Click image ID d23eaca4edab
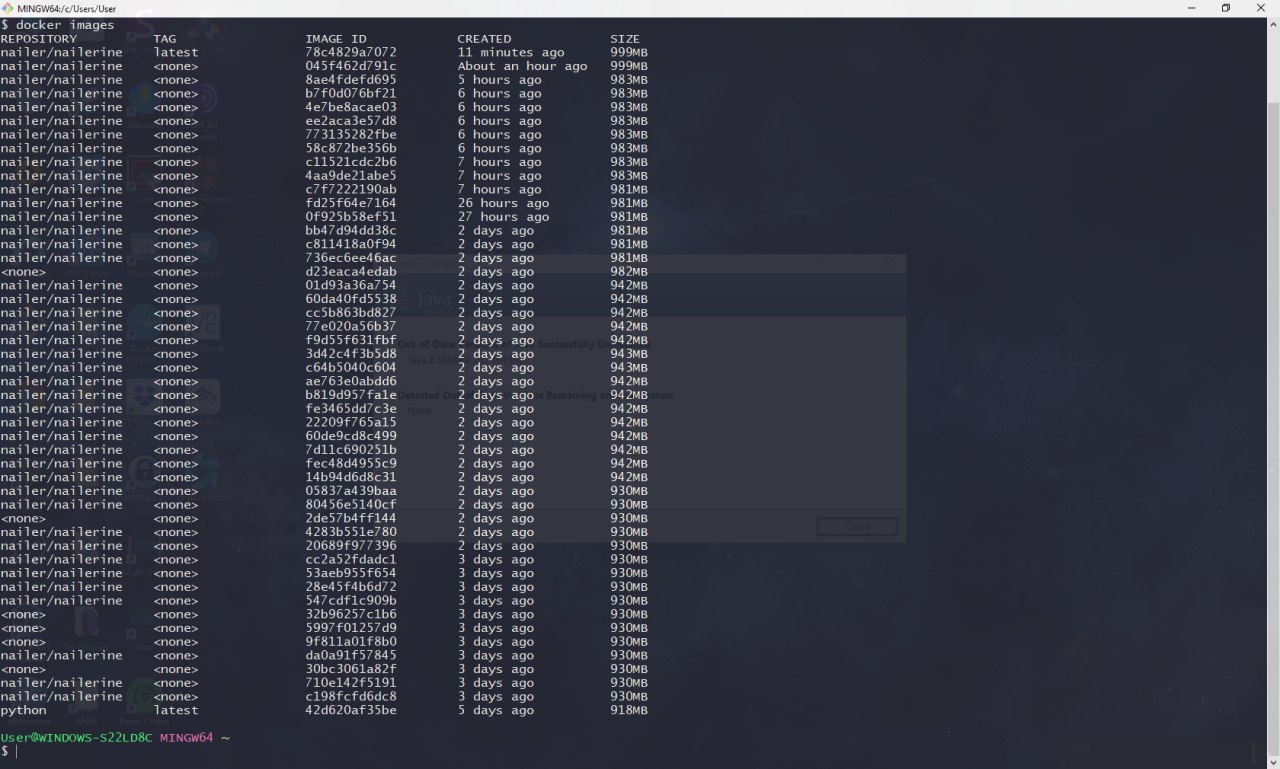This screenshot has width=1280, height=769. (x=351, y=272)
